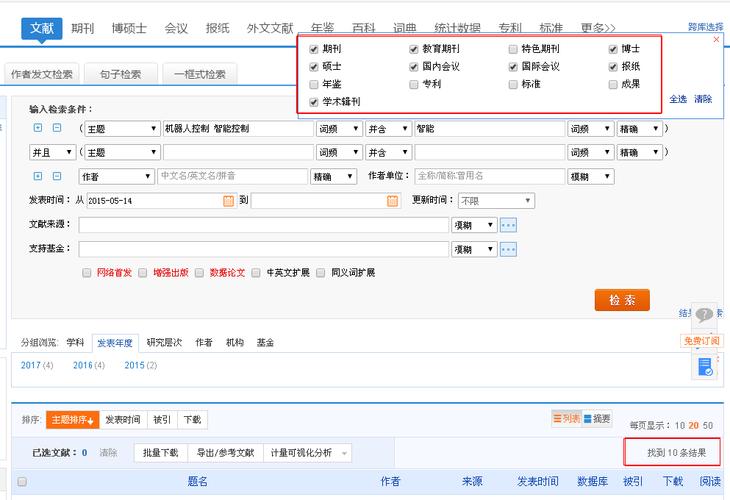Remove the author row using the minus icon

tap(57, 176)
